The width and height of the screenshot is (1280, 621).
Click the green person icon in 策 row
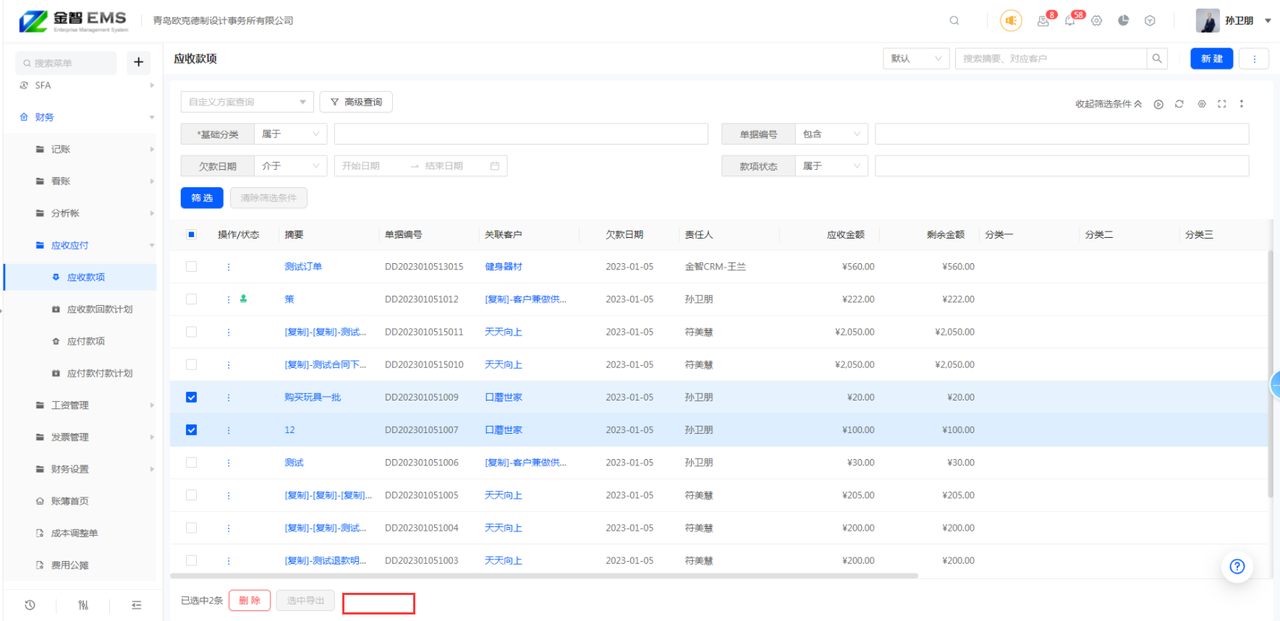[244, 299]
